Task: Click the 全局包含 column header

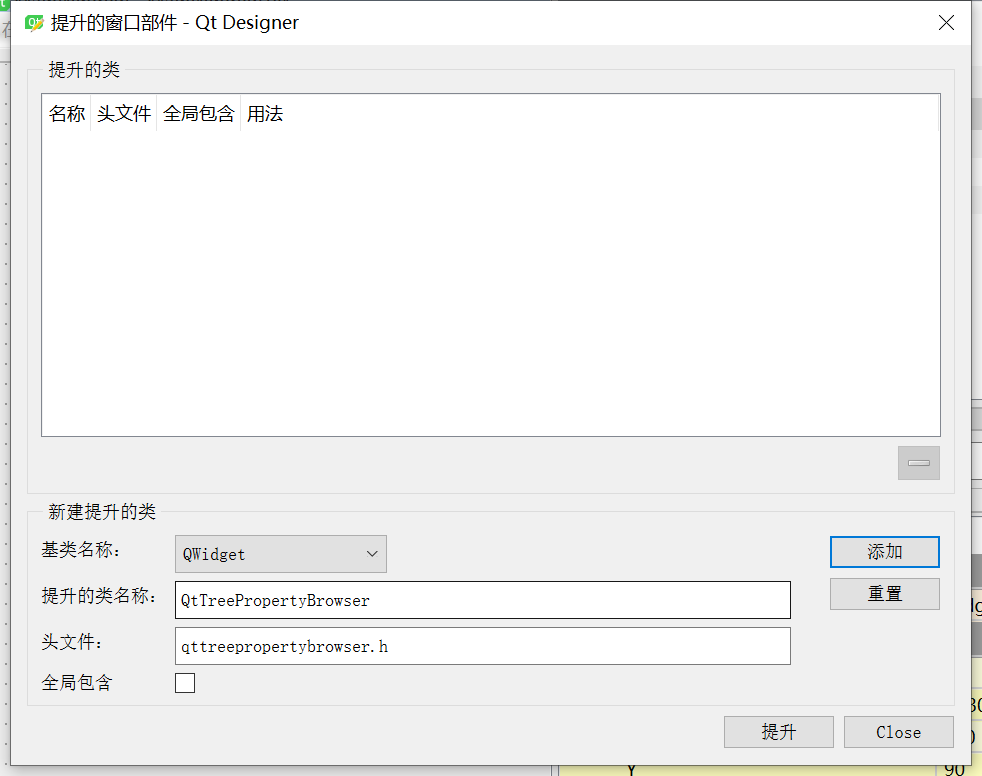Action: click(x=198, y=113)
